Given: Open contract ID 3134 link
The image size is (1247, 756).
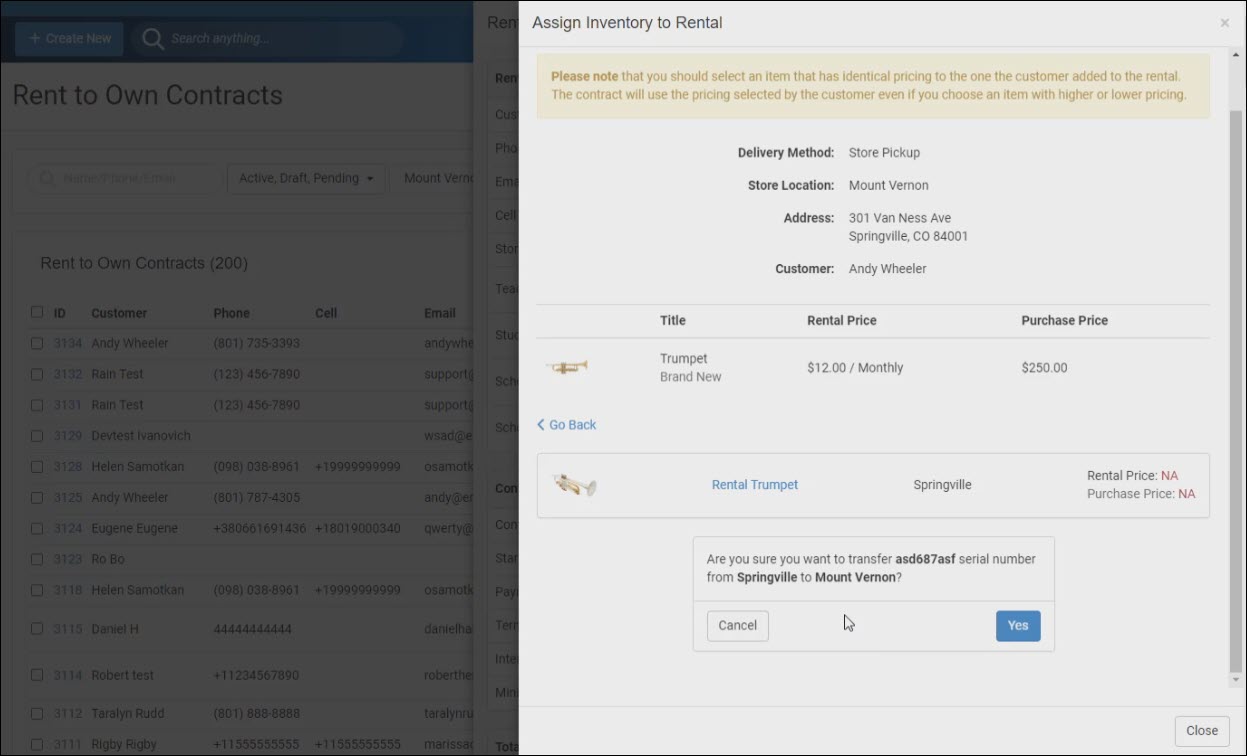Looking at the screenshot, I should click(x=68, y=343).
